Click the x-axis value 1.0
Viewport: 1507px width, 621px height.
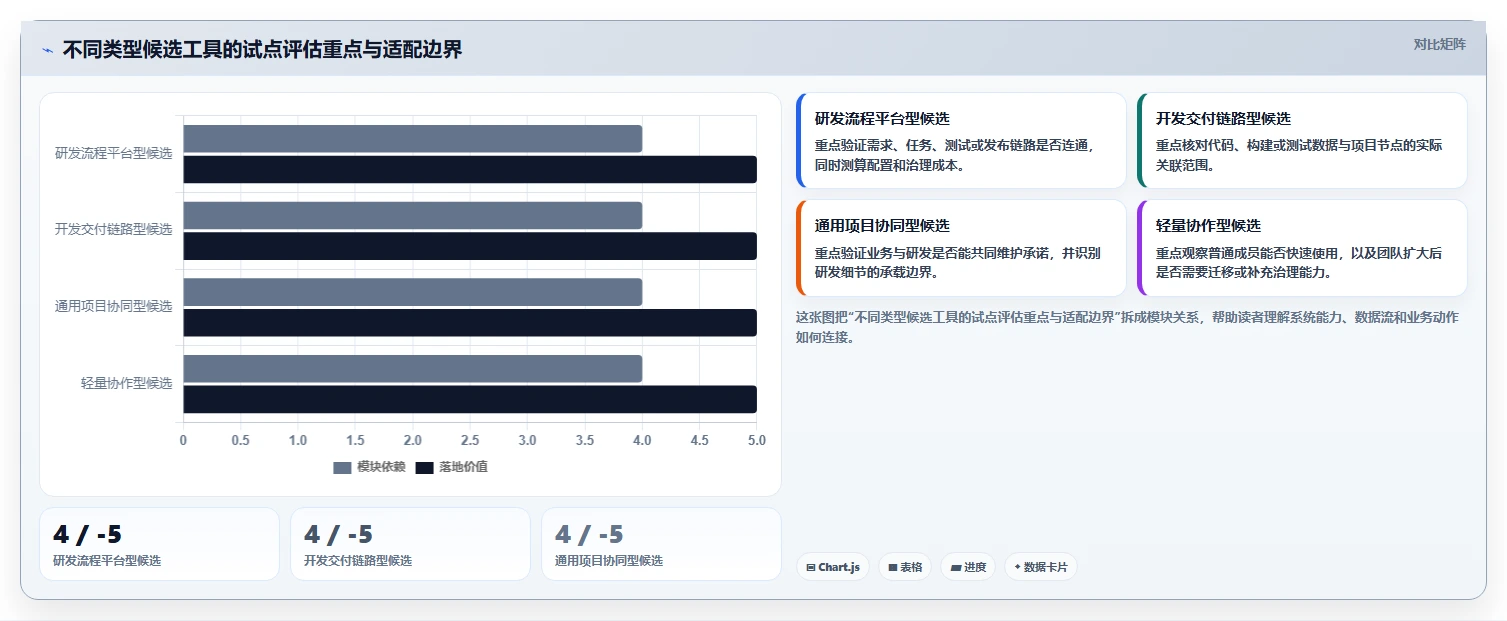(x=298, y=440)
